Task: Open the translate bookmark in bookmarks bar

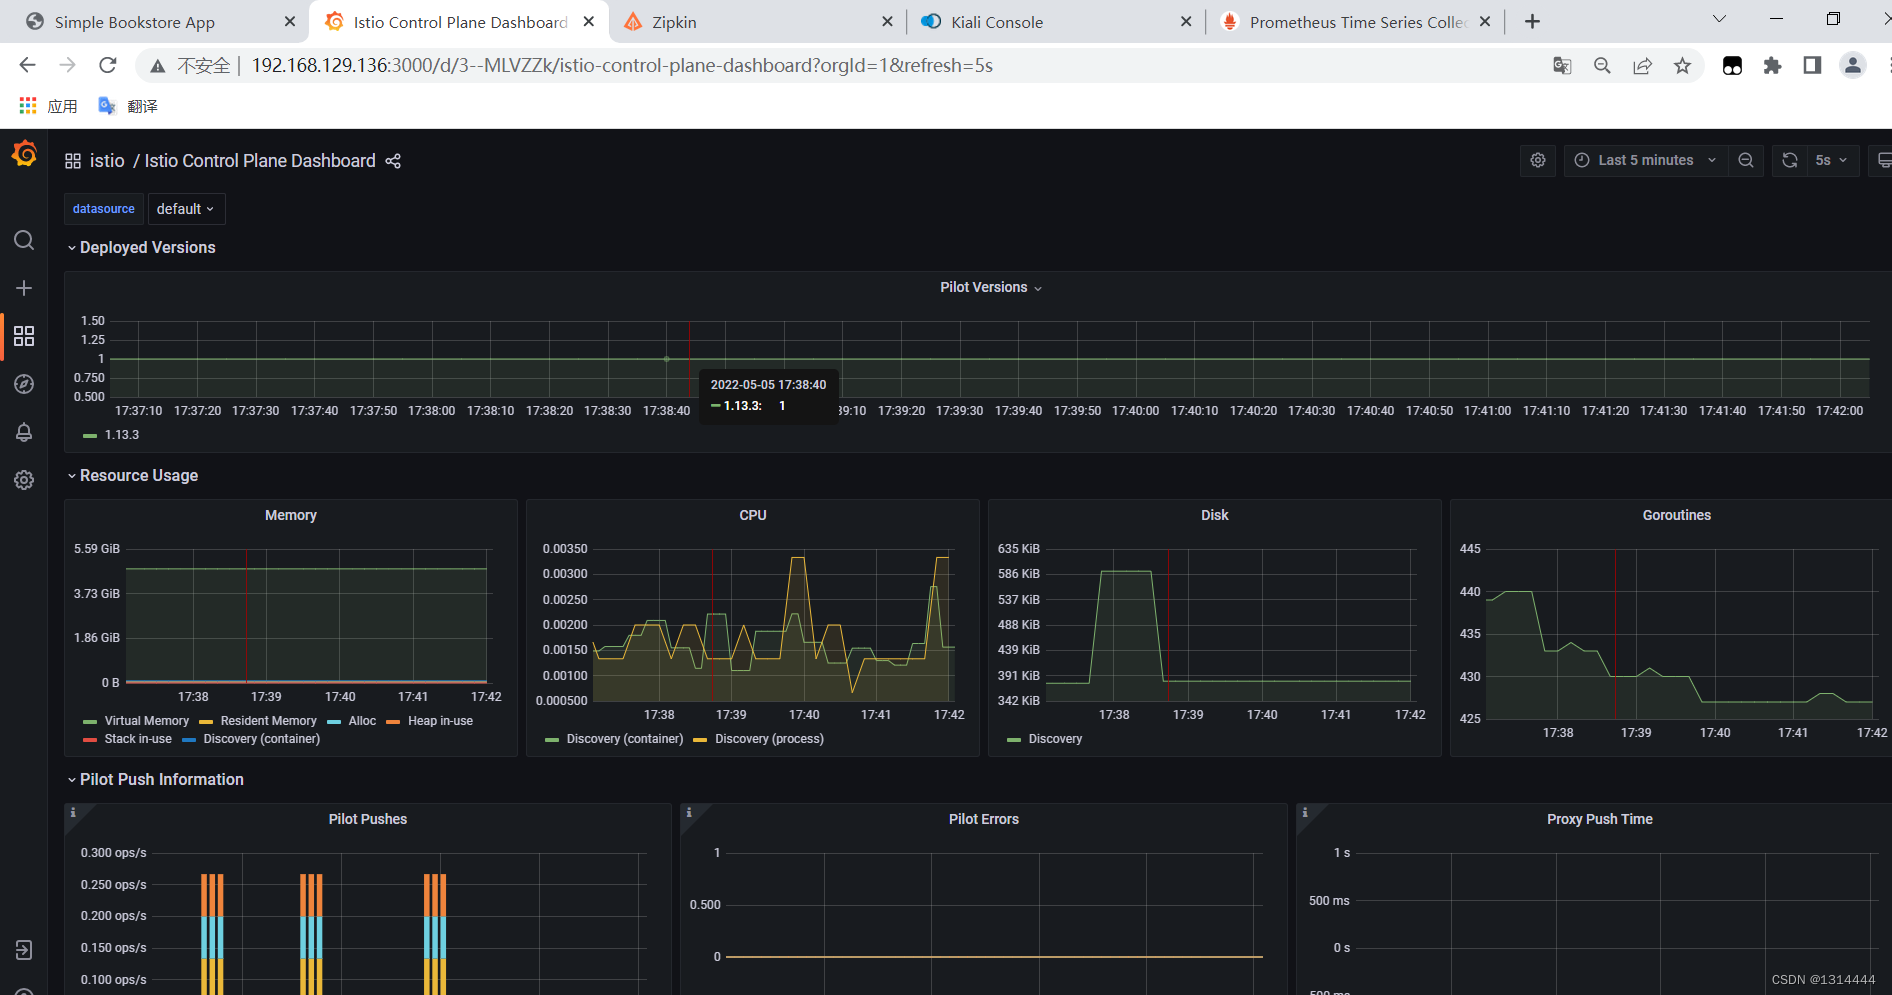Action: click(x=127, y=106)
